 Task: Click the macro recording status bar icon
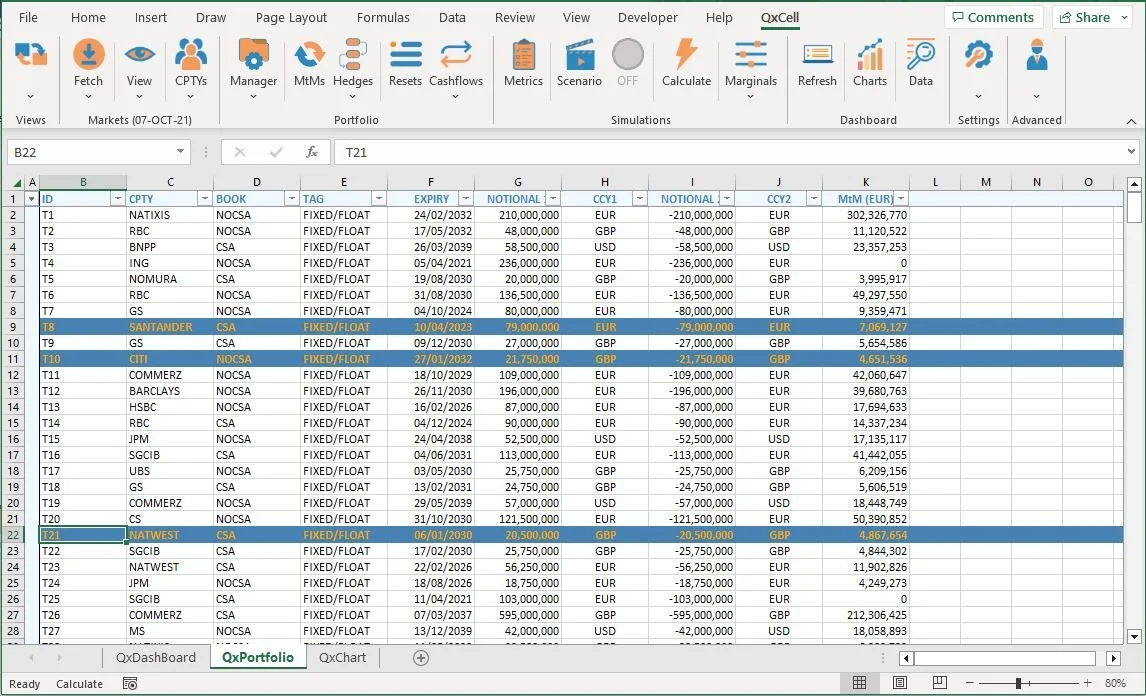[129, 684]
